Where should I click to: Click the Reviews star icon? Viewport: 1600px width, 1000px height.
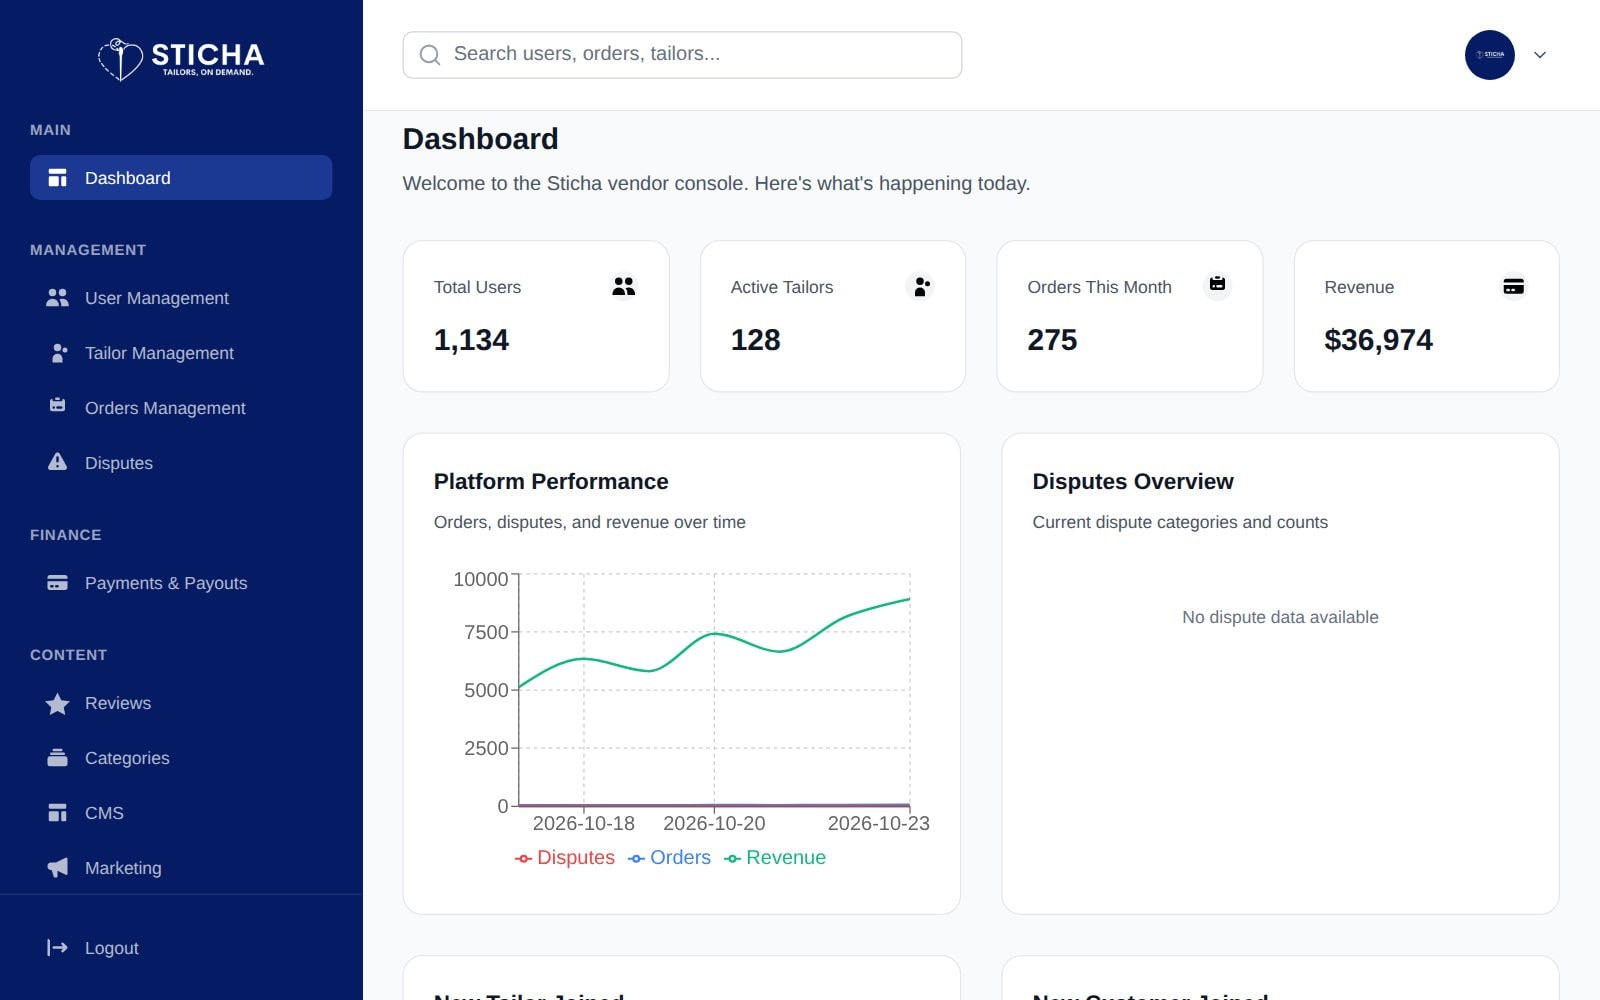pyautogui.click(x=58, y=703)
